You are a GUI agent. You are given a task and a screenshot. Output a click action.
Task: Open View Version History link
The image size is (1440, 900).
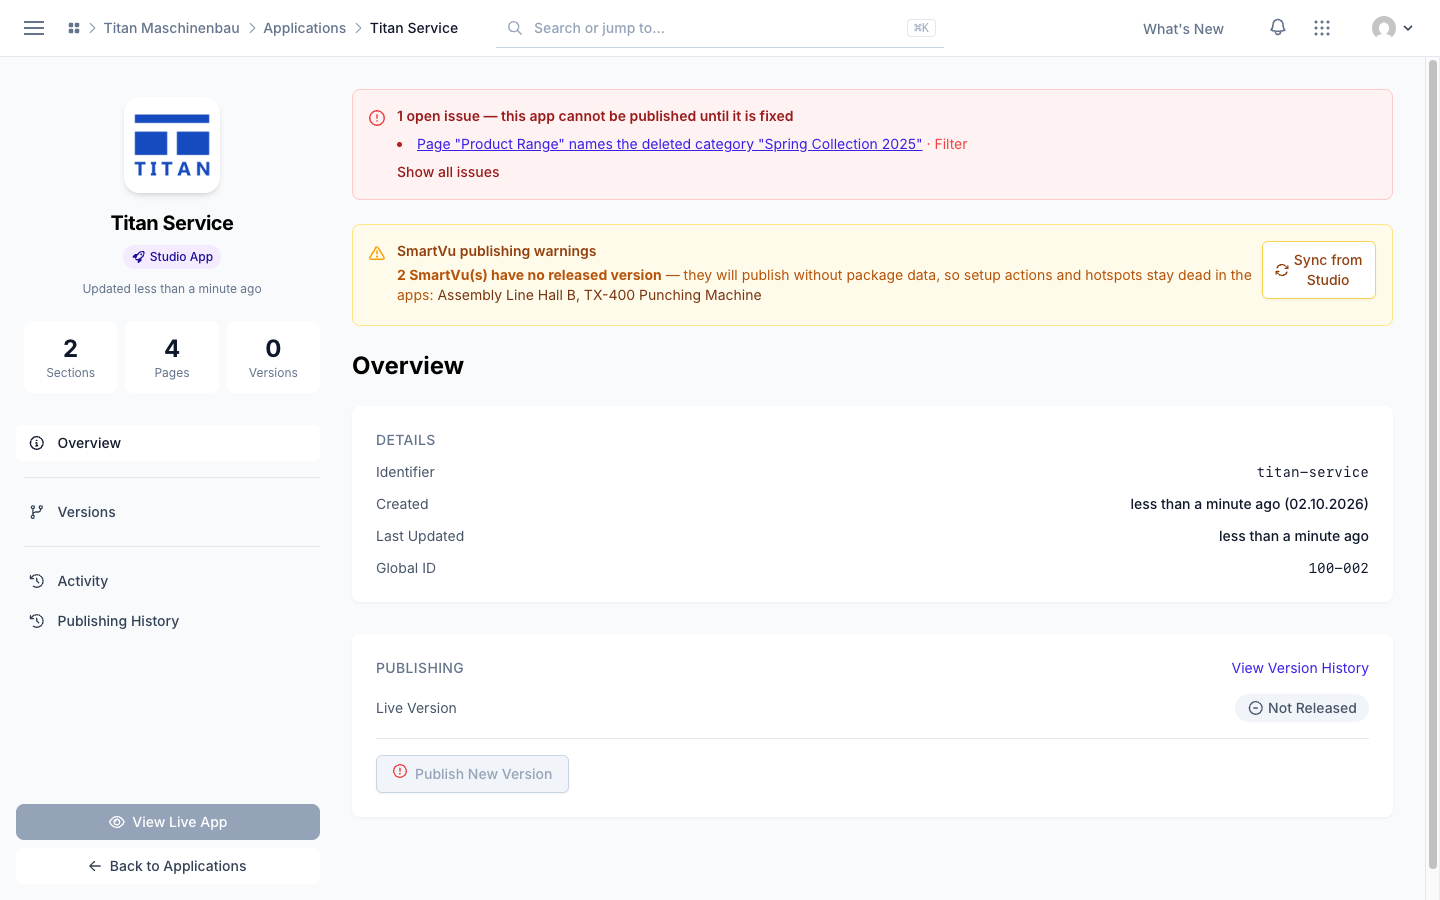1300,668
